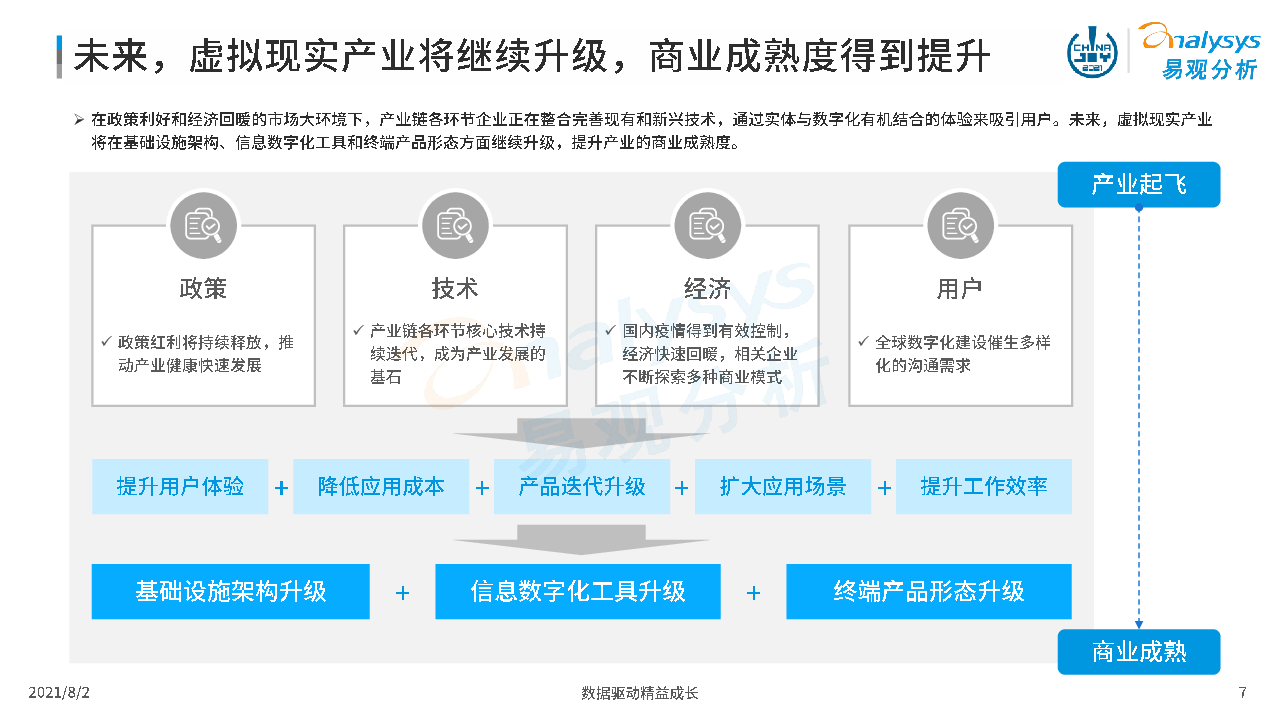Click the light blue 扩大应用场景 box
Image resolution: width=1280 pixels, height=720 pixels.
(782, 487)
